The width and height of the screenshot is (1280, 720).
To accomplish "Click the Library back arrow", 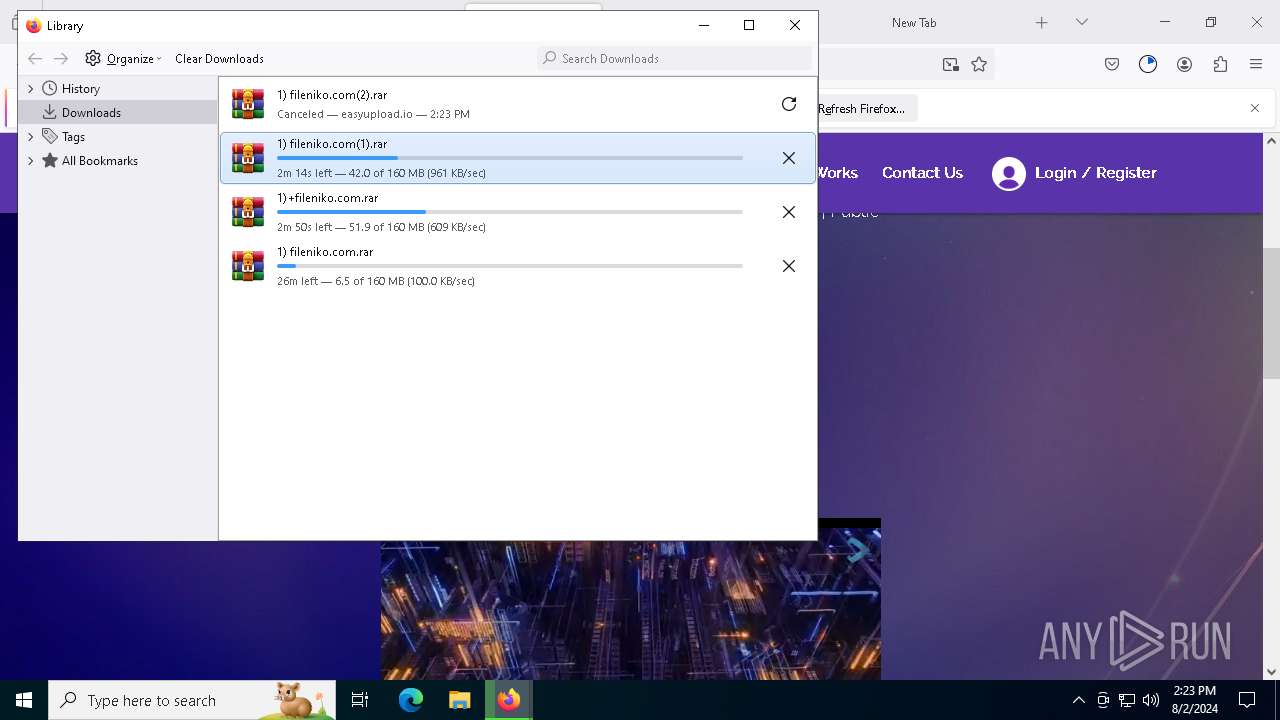I will click(x=35, y=59).
